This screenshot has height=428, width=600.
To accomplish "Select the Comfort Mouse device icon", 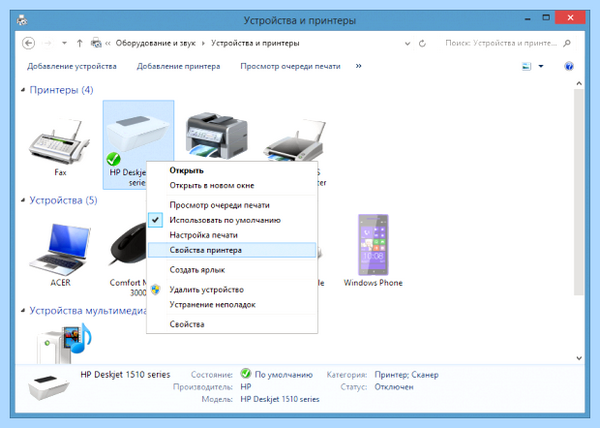I will tap(127, 244).
